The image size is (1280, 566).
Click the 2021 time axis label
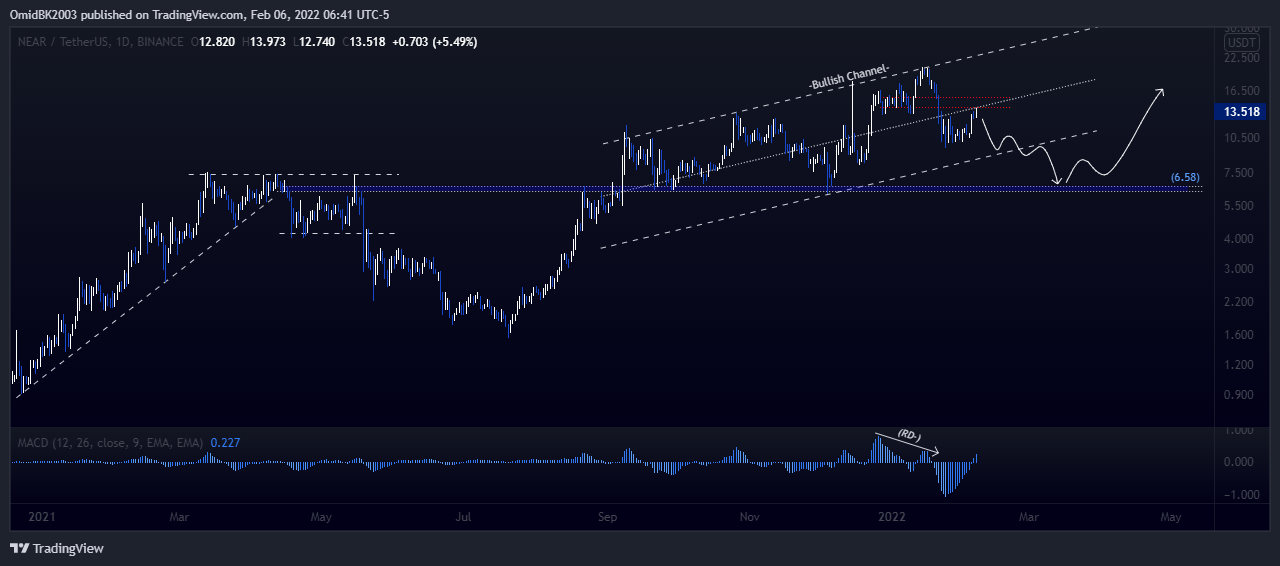40,517
